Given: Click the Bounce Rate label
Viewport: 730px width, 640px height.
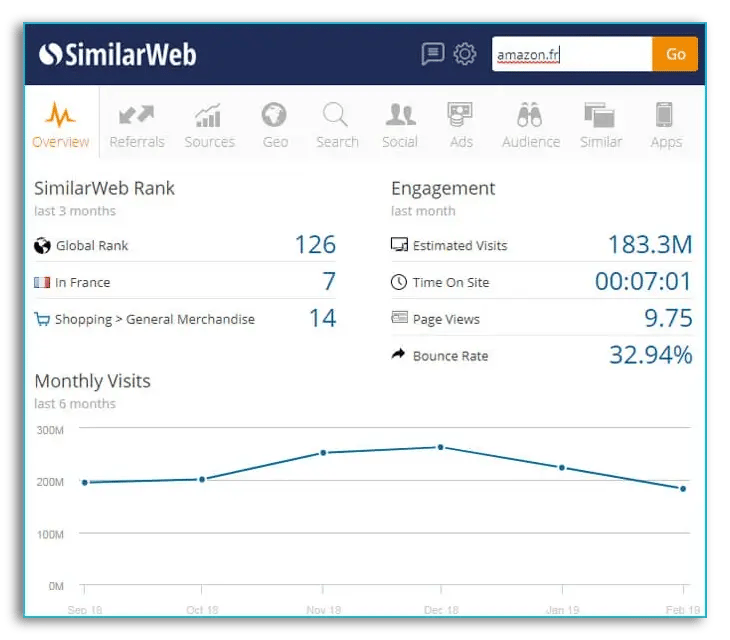Looking at the screenshot, I should (x=450, y=356).
